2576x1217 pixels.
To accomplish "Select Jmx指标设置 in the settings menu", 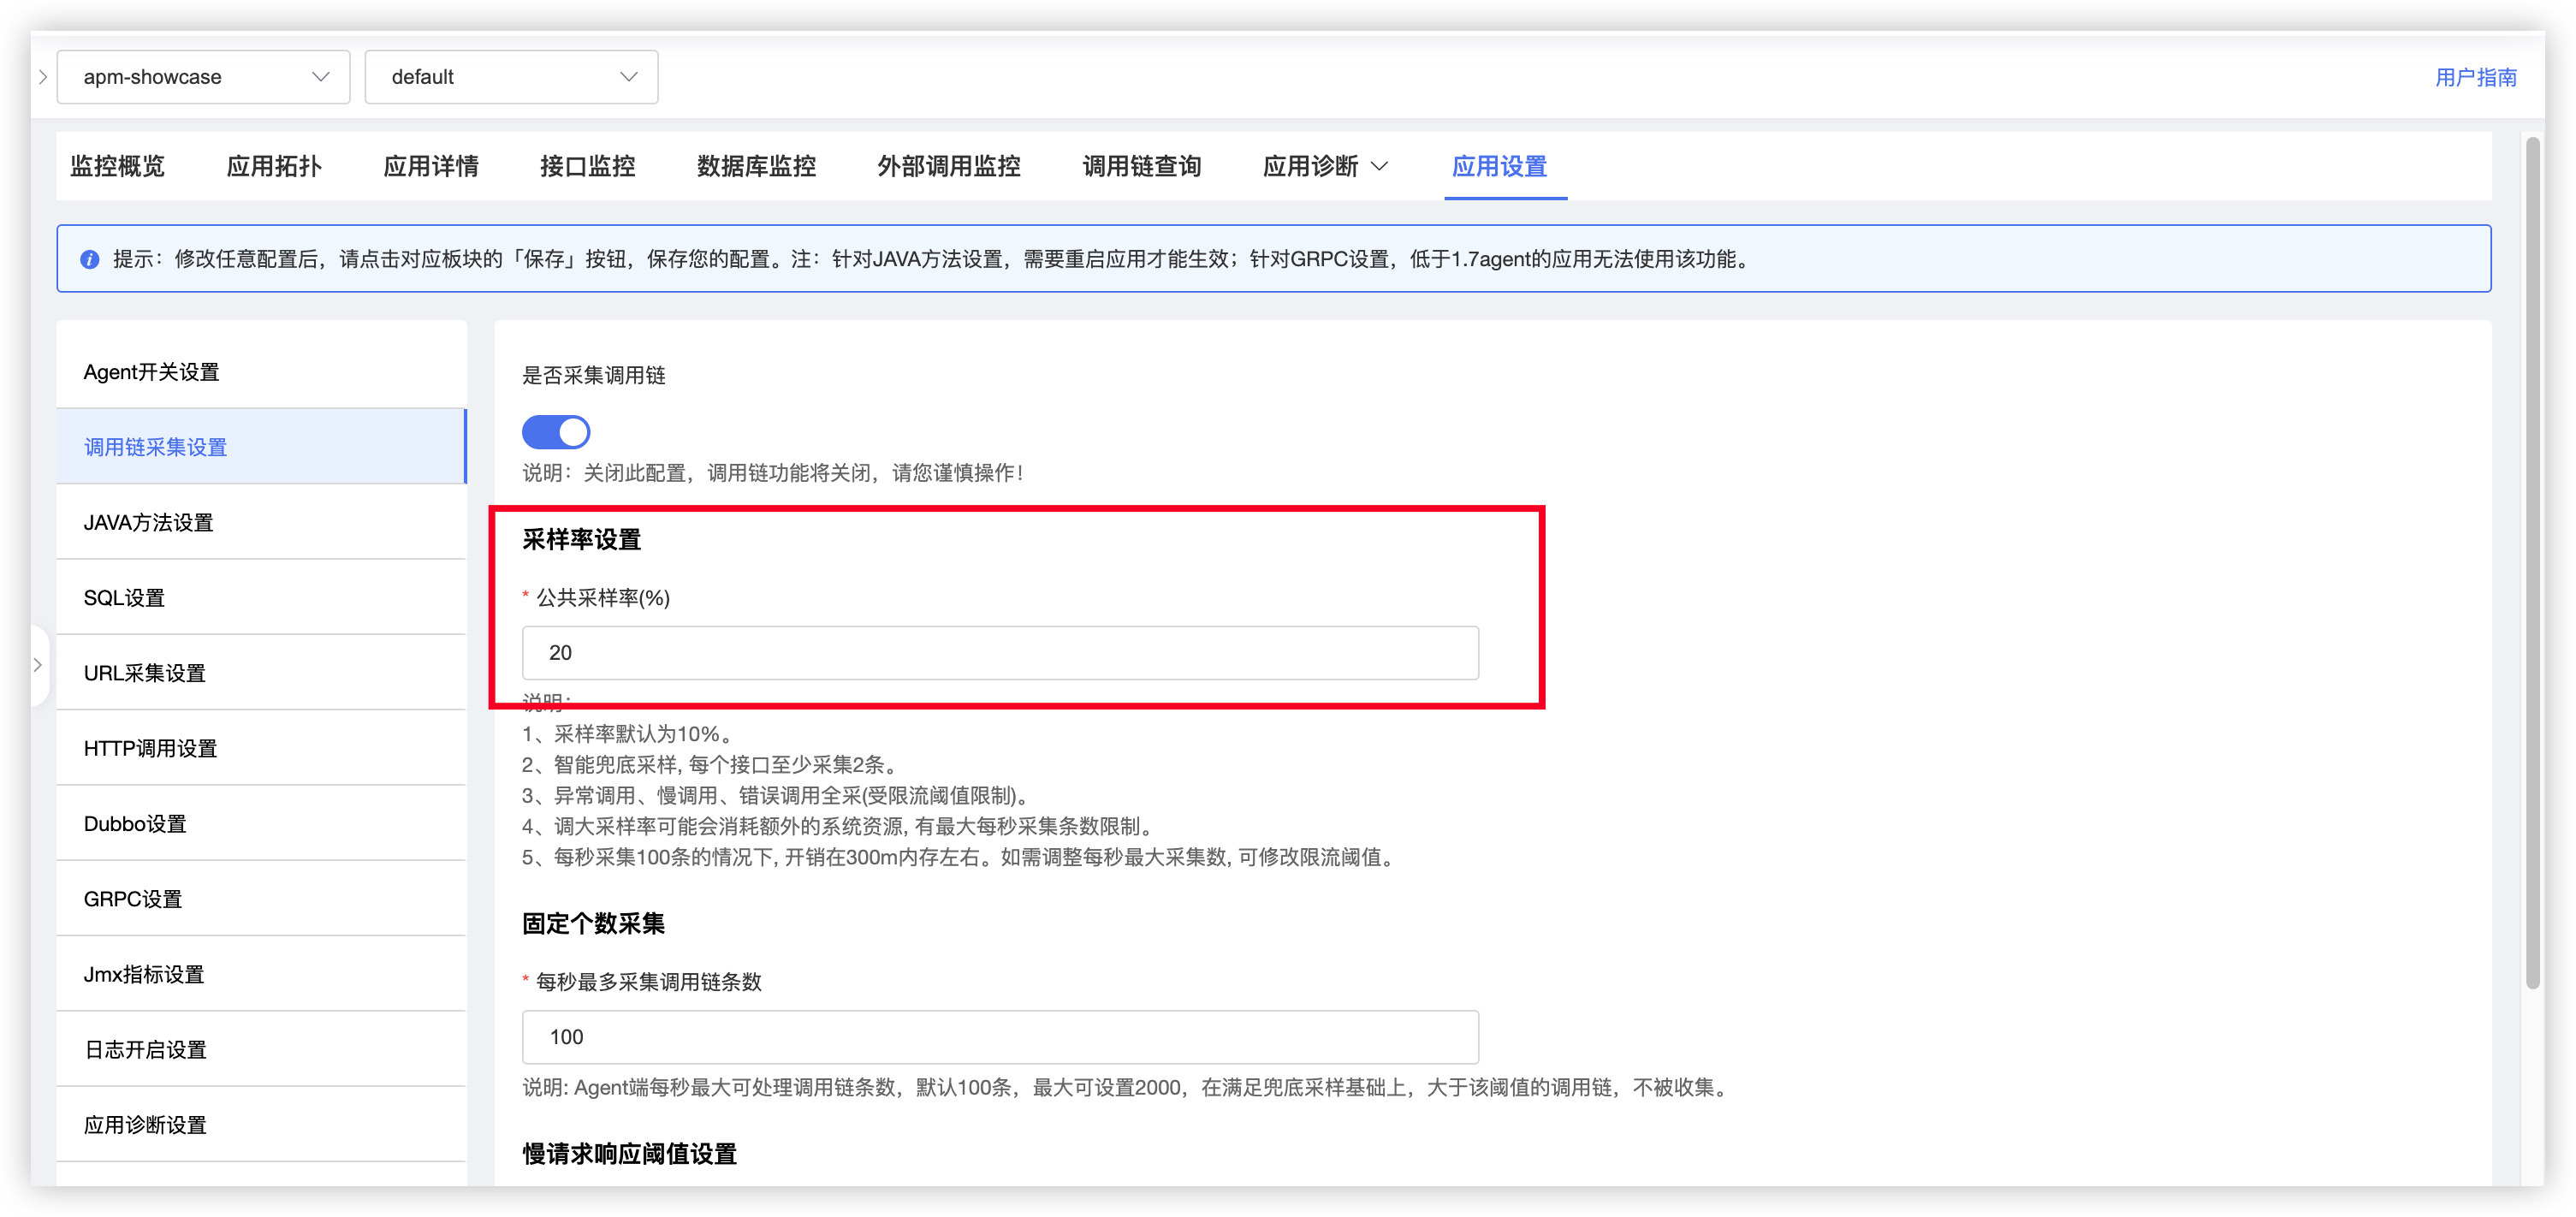I will [x=262, y=974].
